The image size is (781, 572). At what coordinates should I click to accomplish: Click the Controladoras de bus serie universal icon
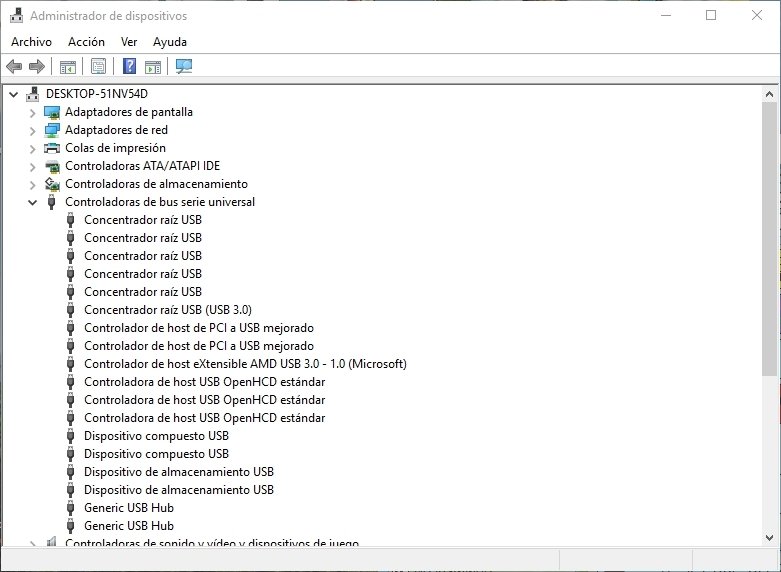[x=51, y=202]
